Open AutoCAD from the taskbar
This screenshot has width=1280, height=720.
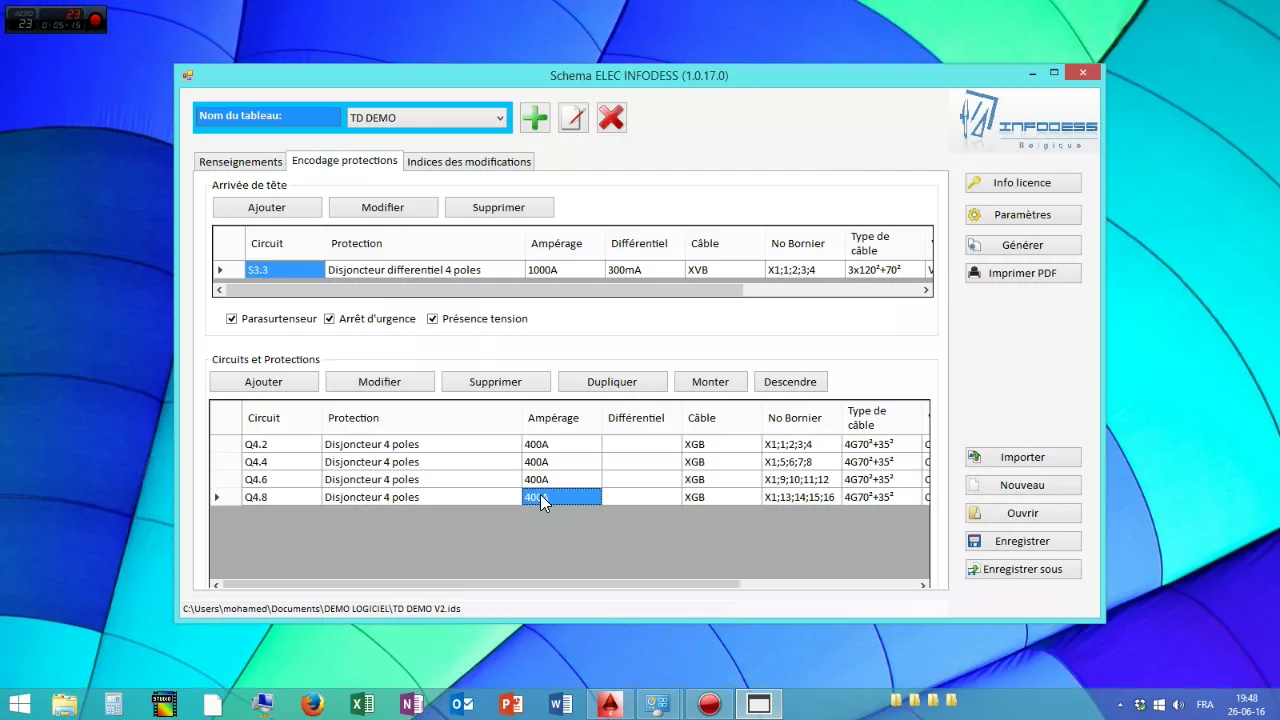610,704
